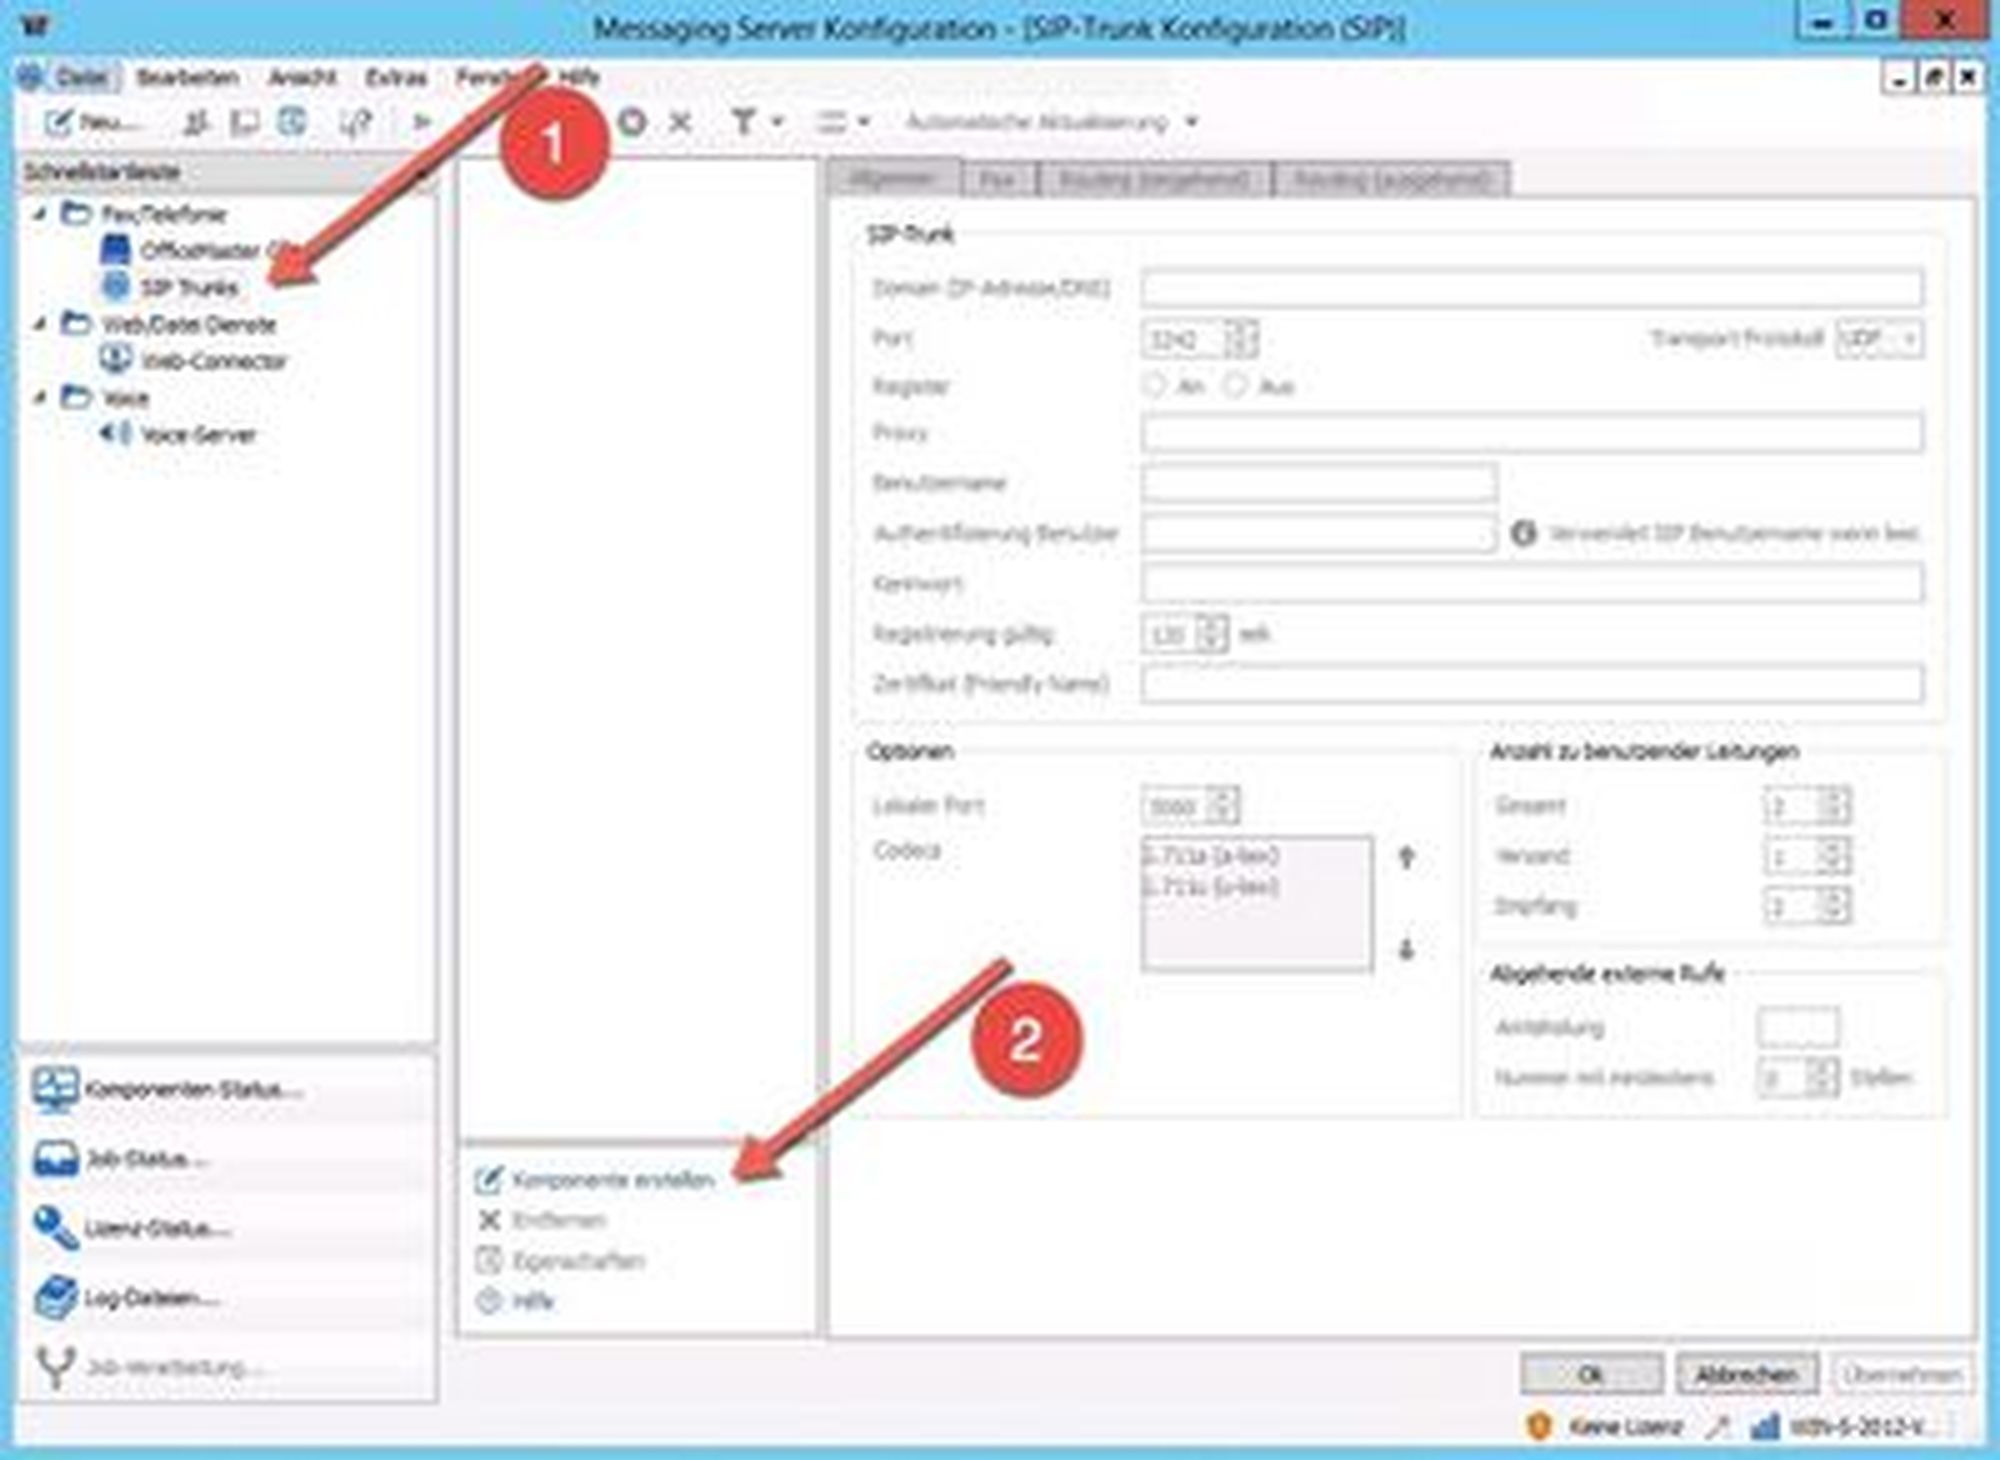Switch to the Fax tab
Viewport: 2000px width, 1460px height.
pos(996,180)
